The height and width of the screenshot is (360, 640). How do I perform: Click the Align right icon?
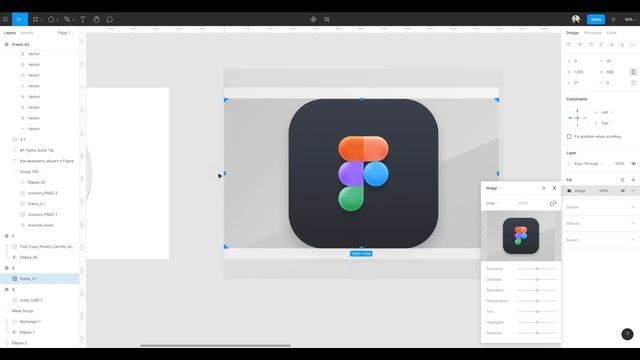[x=591, y=44]
